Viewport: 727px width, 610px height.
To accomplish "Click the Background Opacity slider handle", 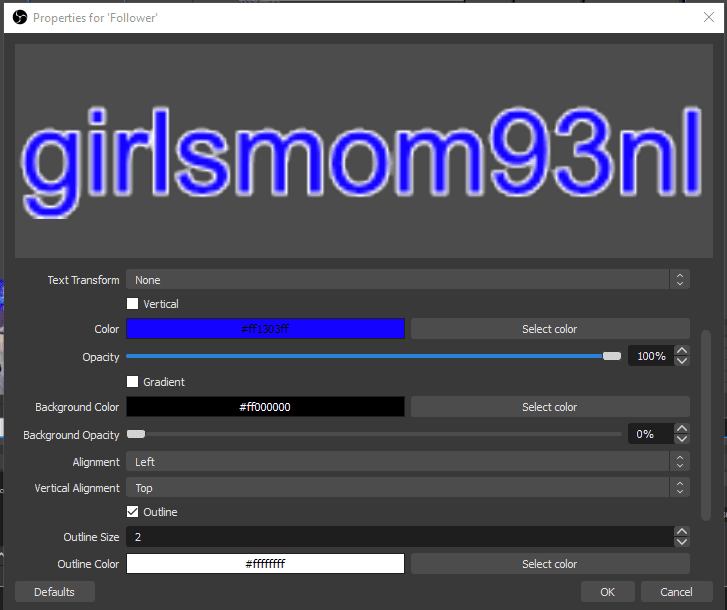I will pos(136,434).
